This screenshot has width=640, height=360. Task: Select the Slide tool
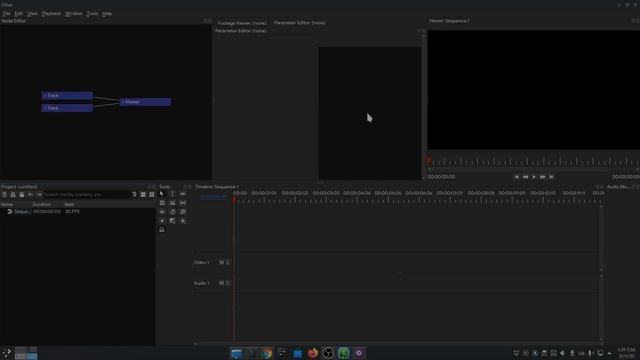point(162,212)
